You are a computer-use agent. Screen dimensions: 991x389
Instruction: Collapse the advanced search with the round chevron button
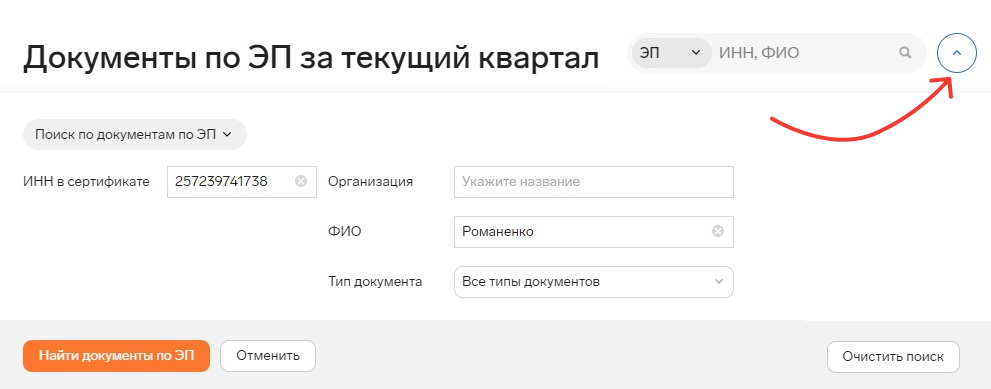956,53
